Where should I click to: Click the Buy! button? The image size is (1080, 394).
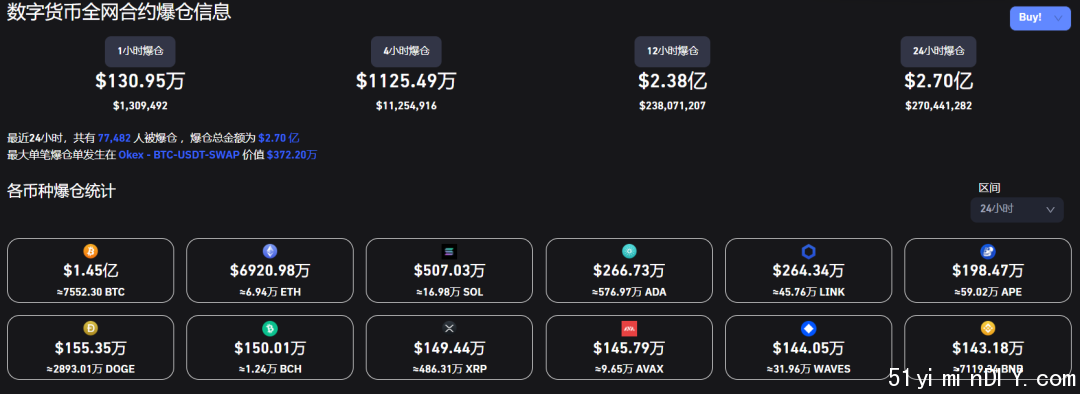[1030, 18]
